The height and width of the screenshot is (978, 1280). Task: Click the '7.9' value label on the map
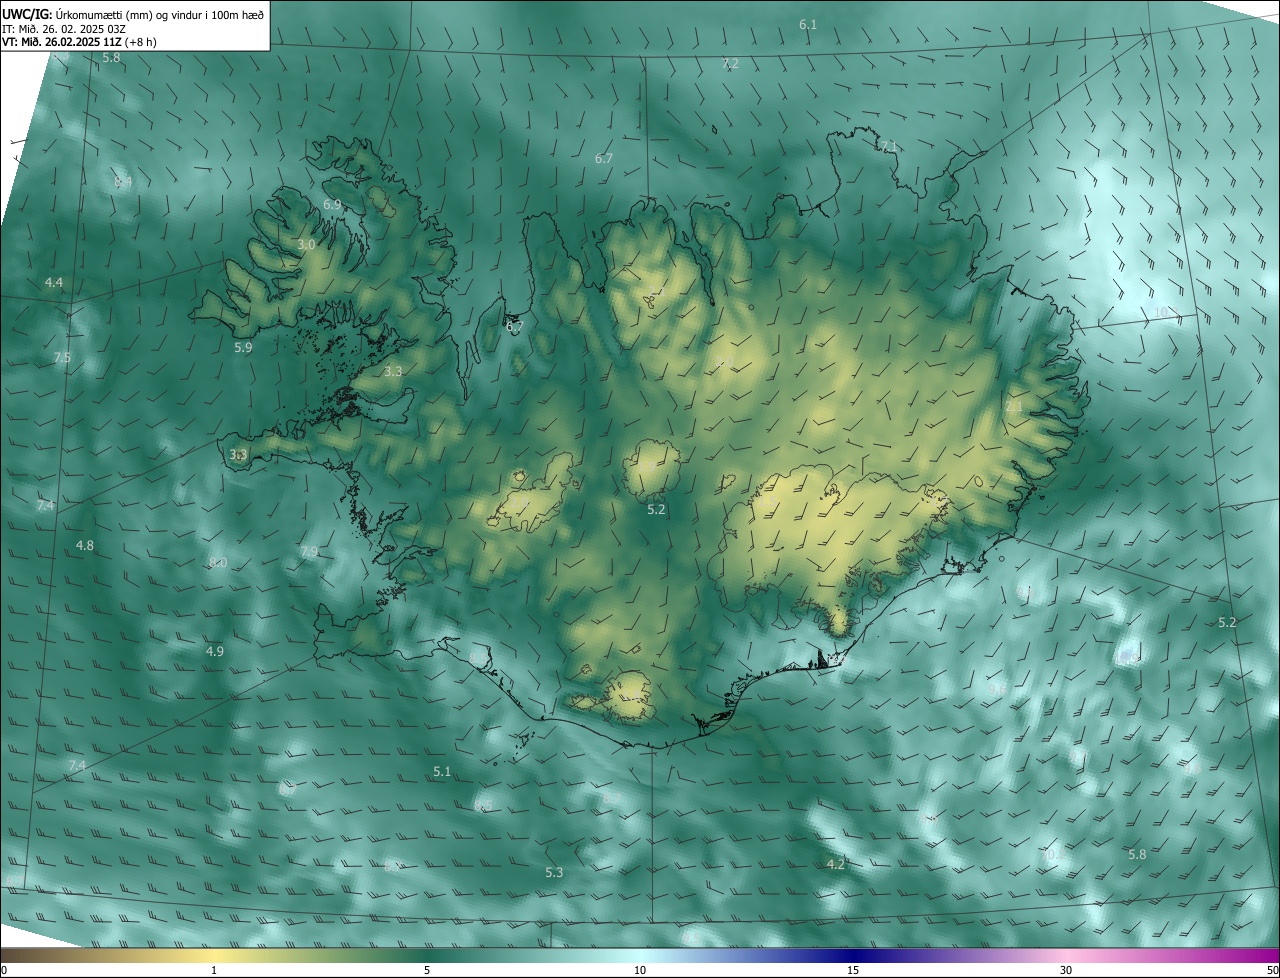point(309,551)
